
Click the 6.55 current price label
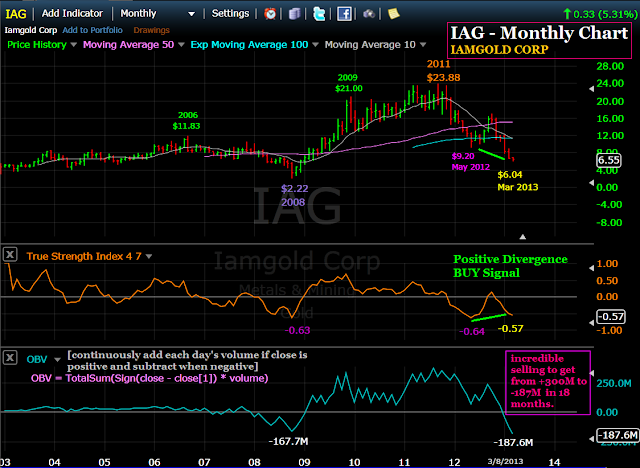click(x=609, y=160)
